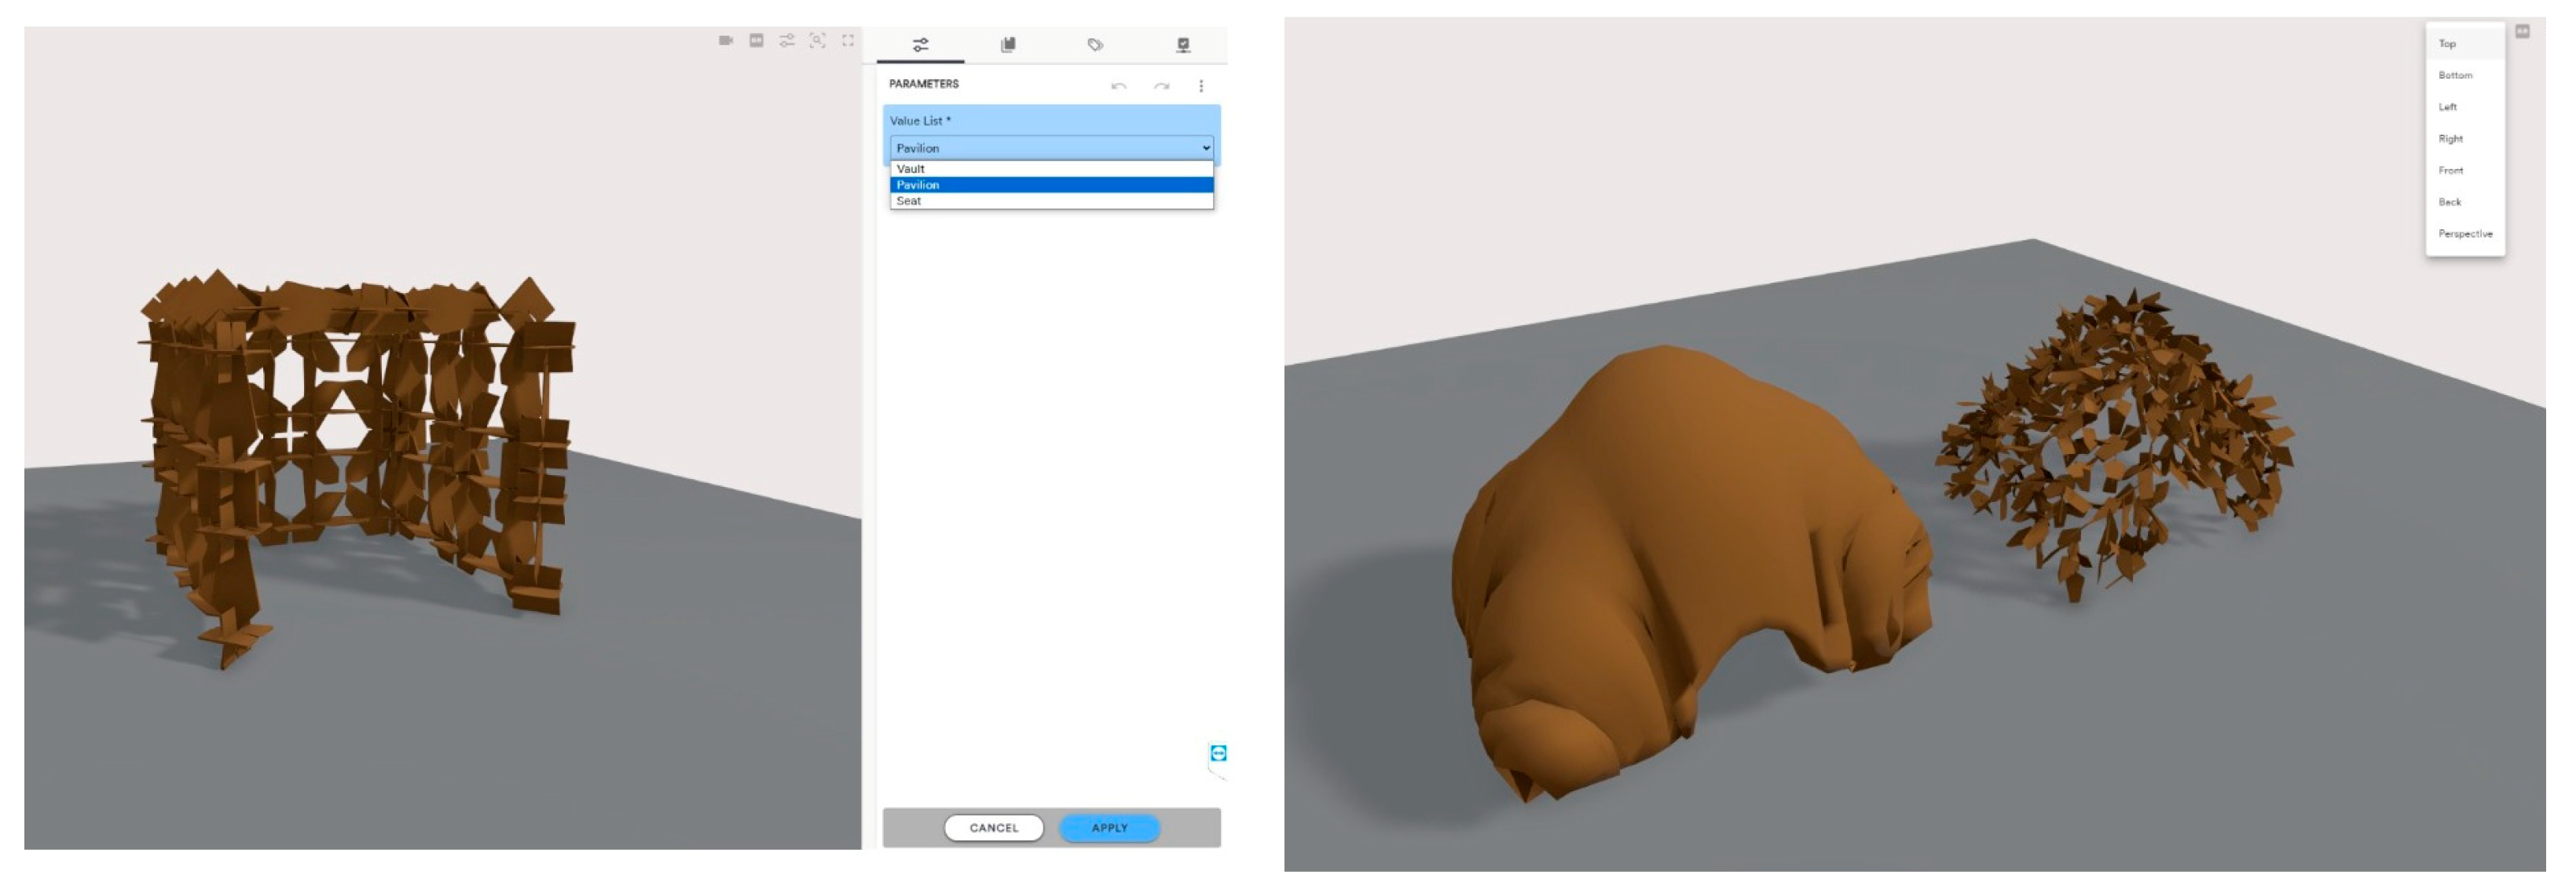The height and width of the screenshot is (889, 2576).
Task: Click the redo arrow in Parameters header
Action: click(1161, 86)
